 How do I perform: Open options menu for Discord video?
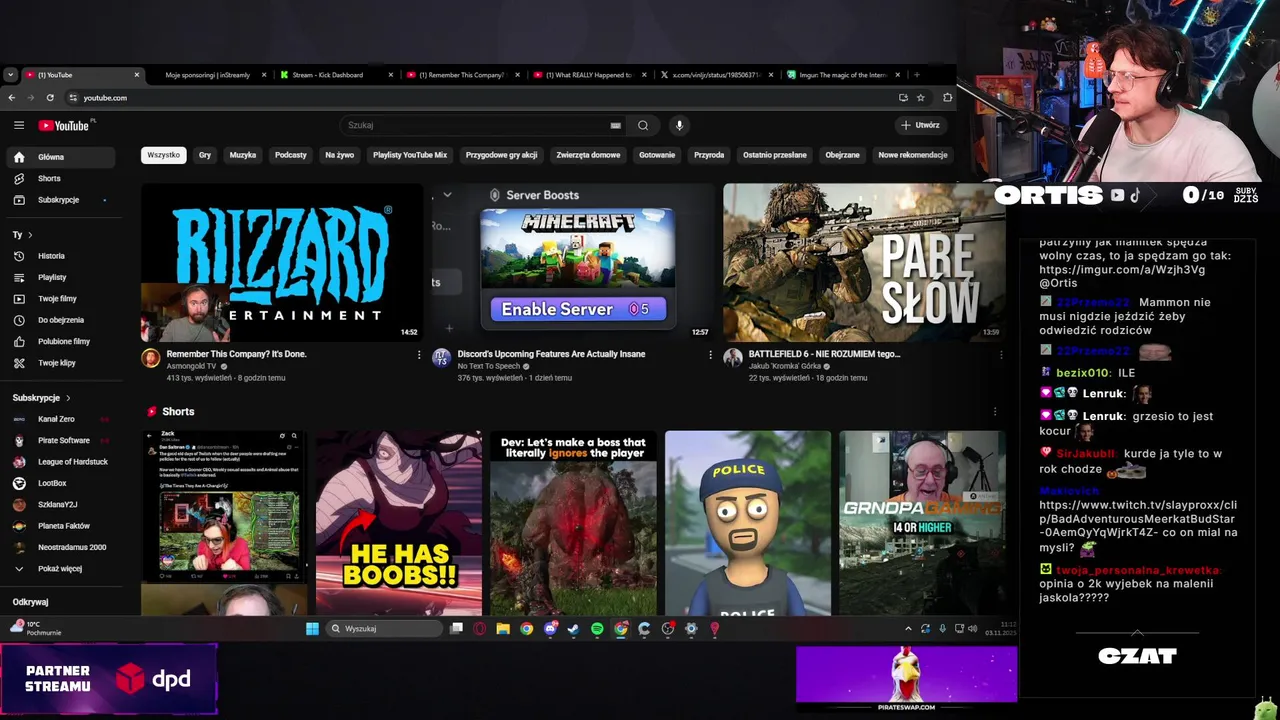710,355
